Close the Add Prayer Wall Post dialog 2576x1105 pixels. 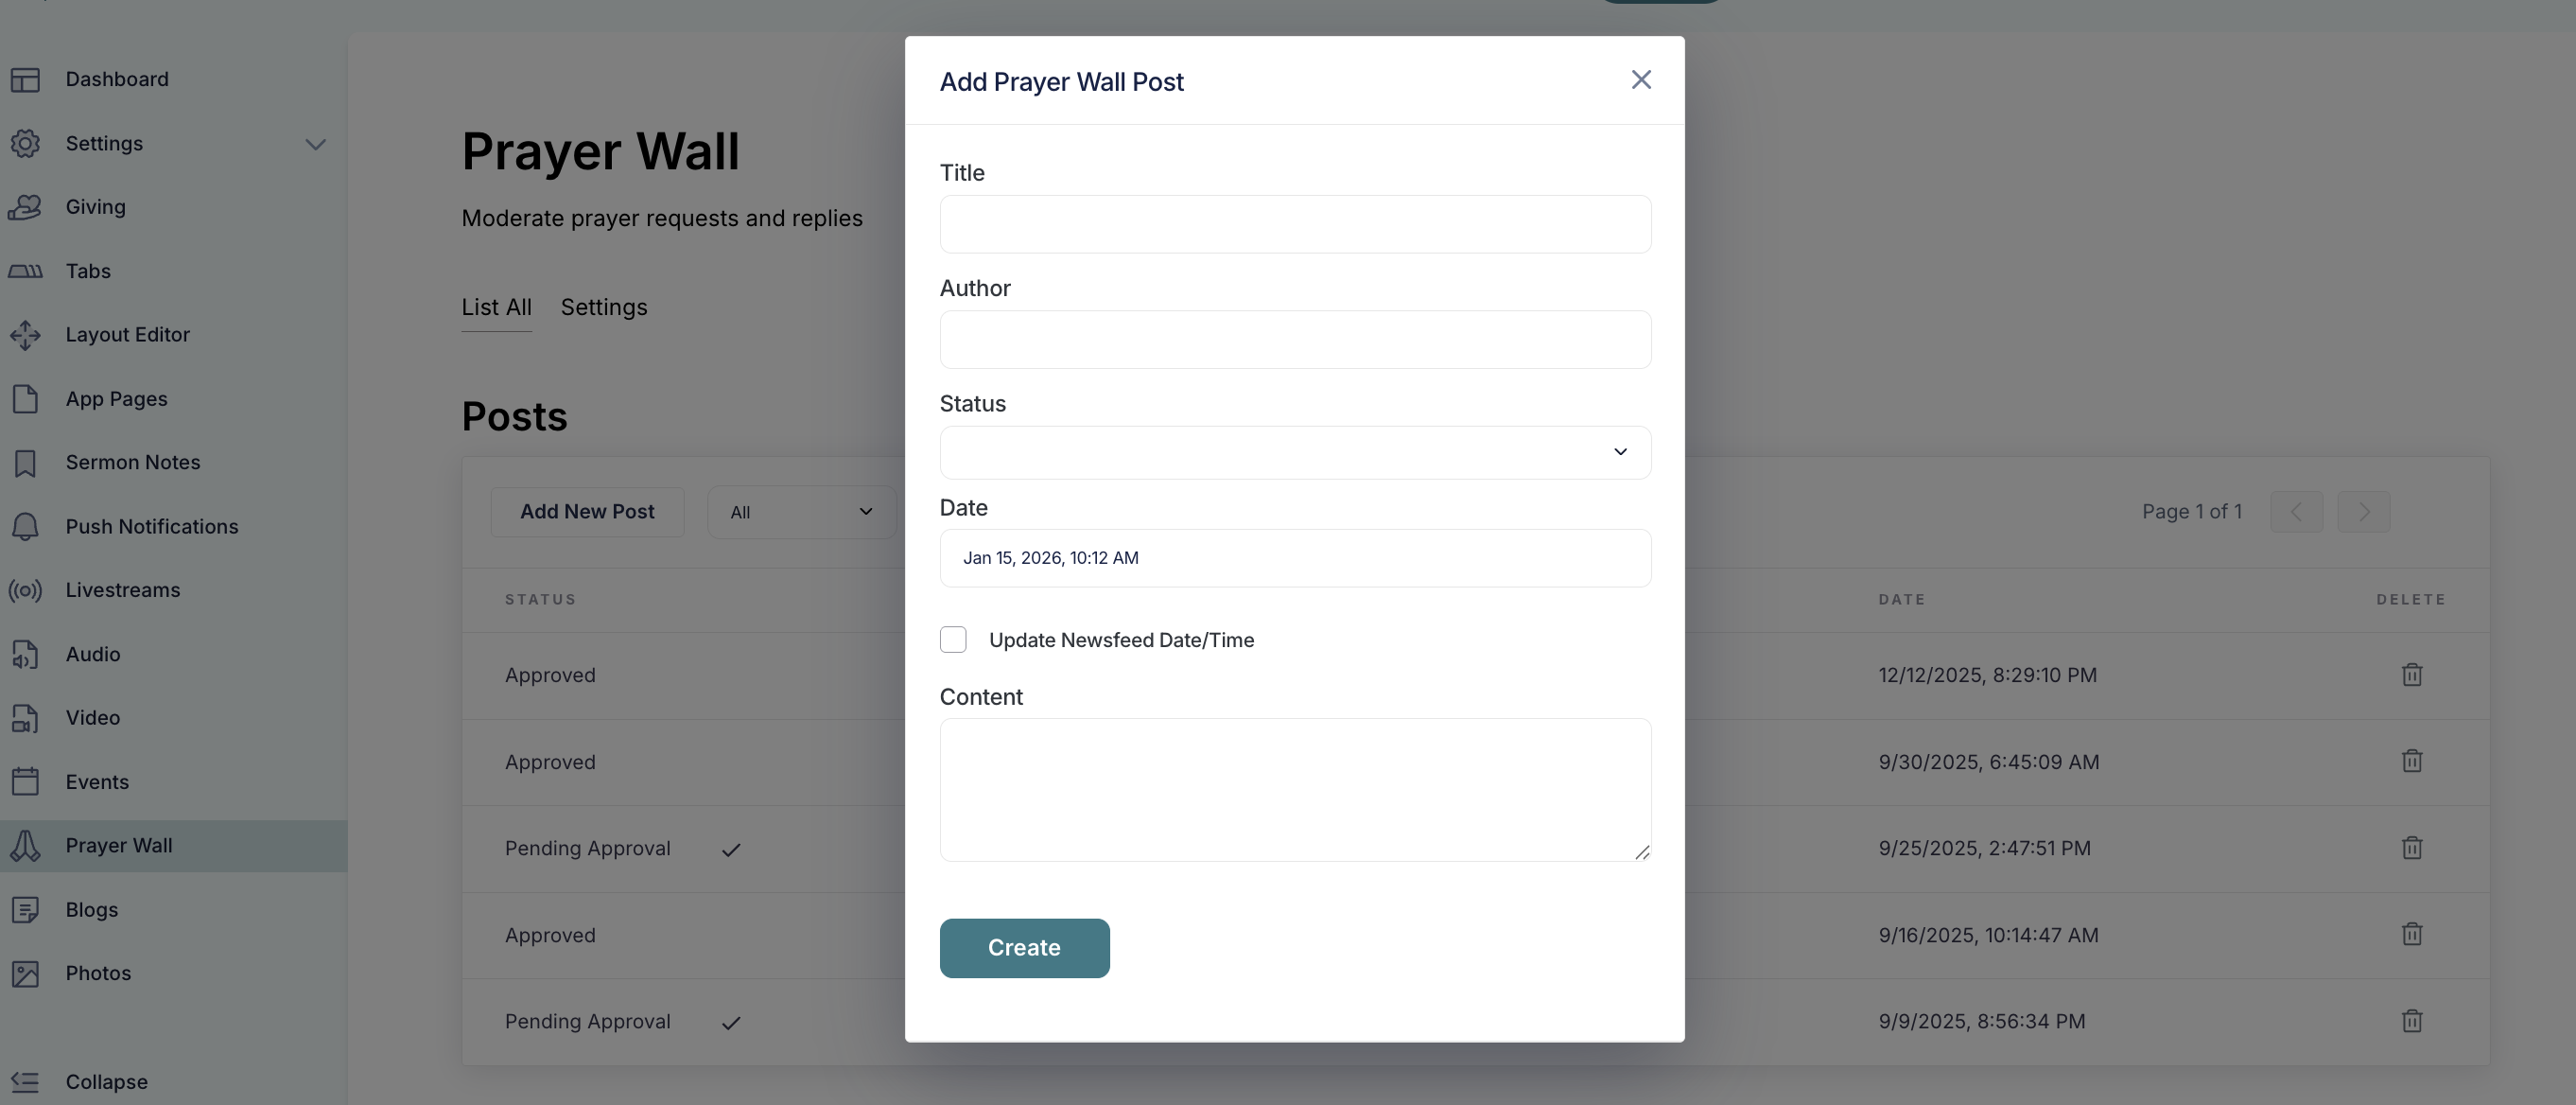point(1641,80)
